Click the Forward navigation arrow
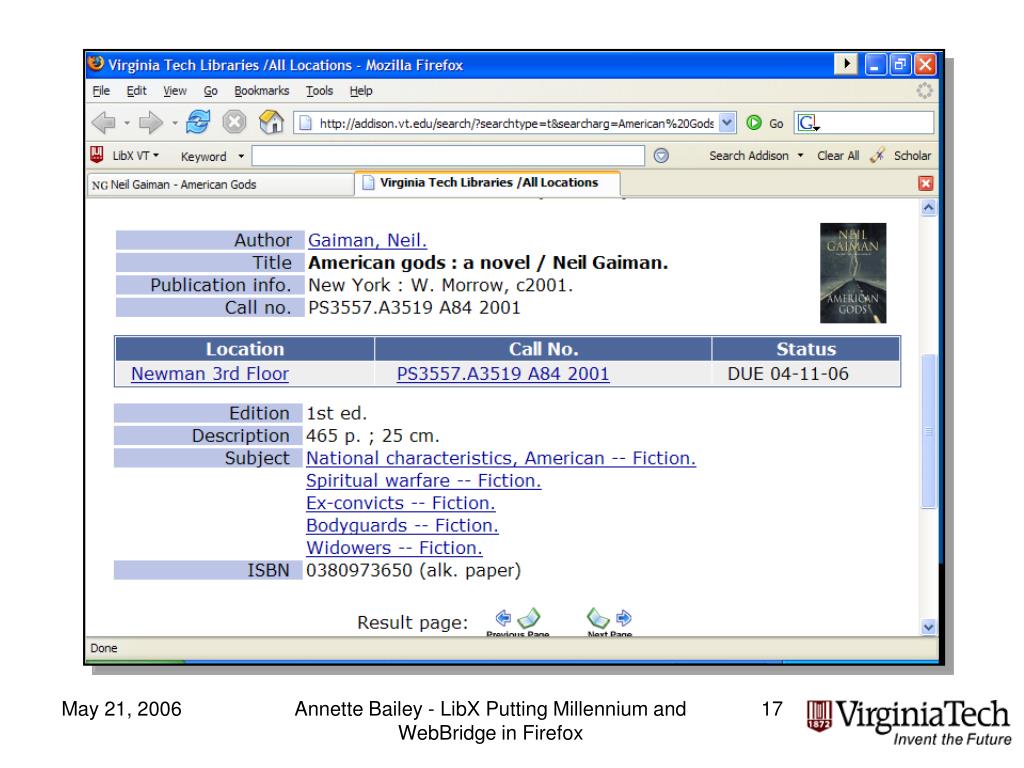Image resolution: width=1024 pixels, height=768 pixels. point(150,122)
